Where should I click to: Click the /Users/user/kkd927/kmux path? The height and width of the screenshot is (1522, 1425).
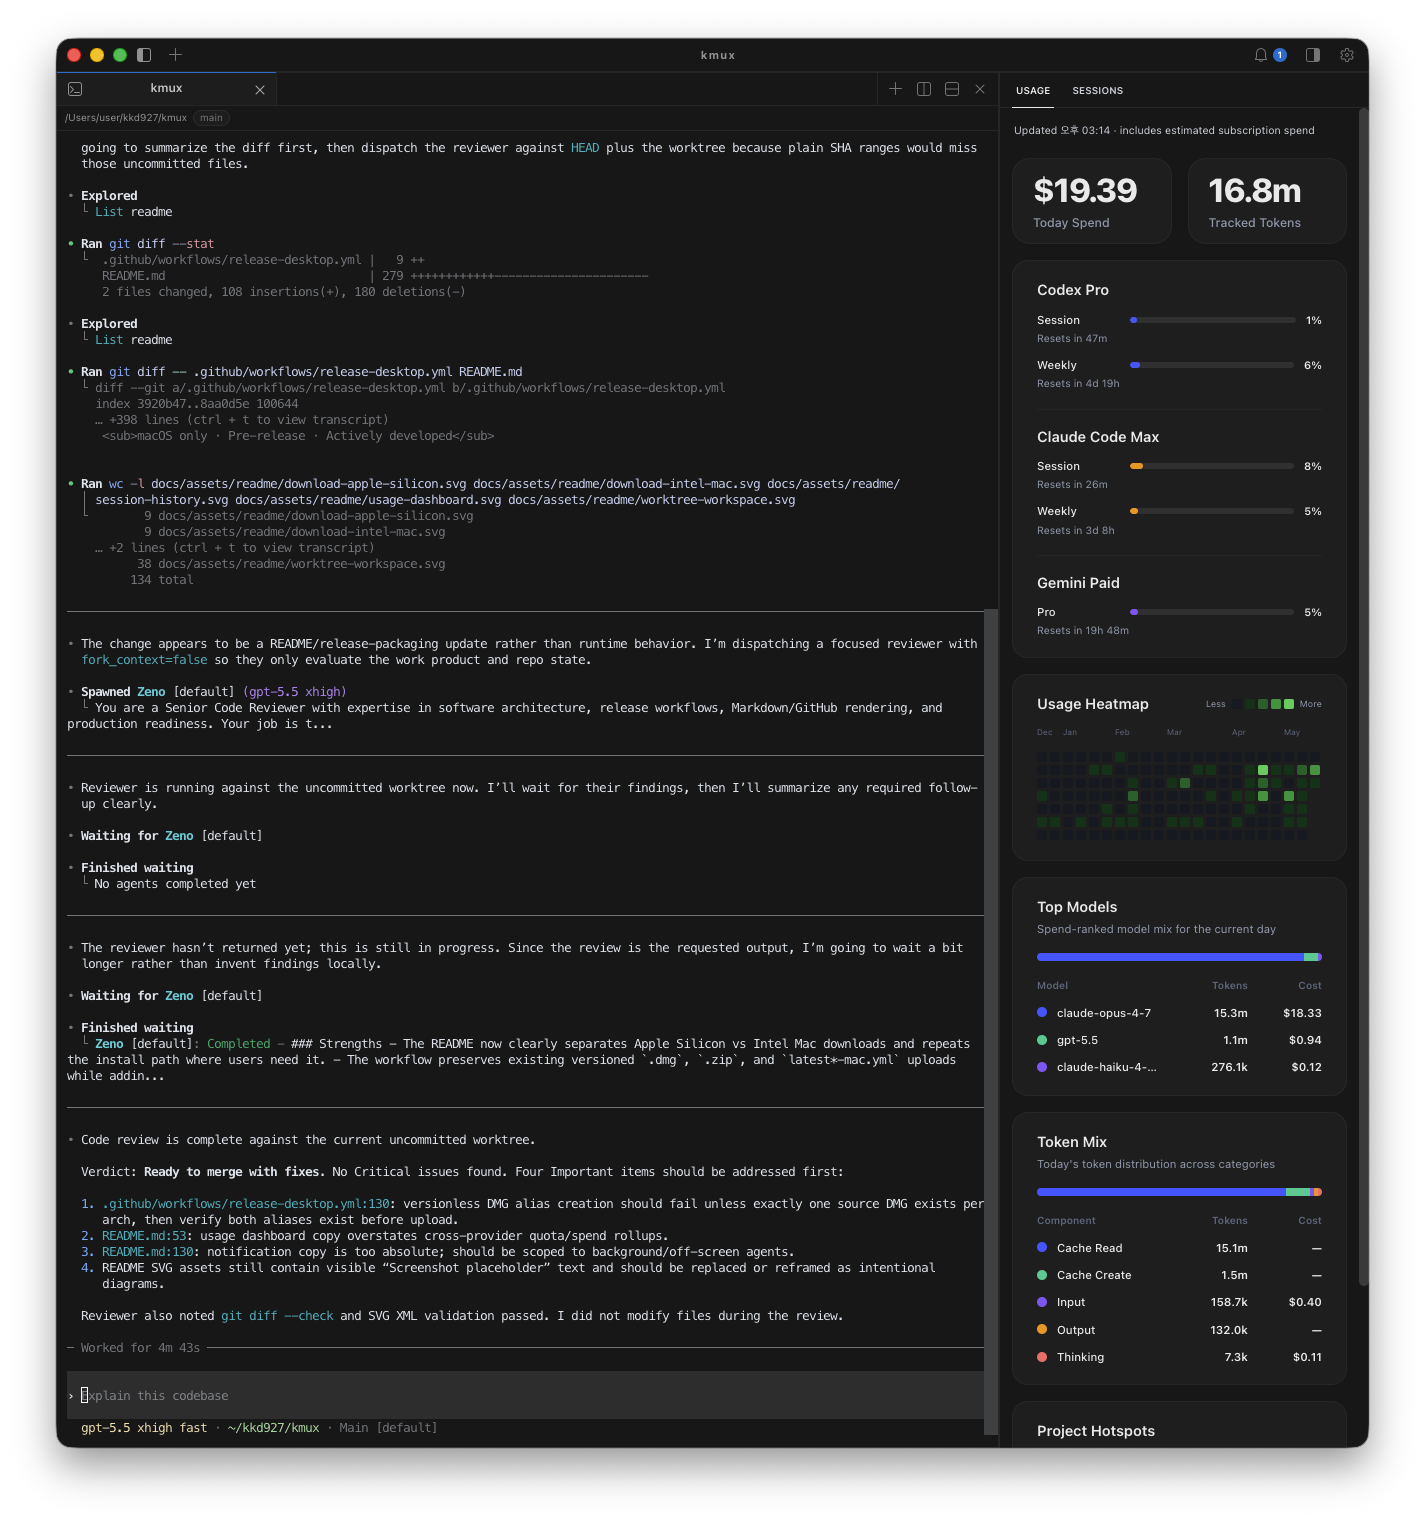click(x=126, y=118)
